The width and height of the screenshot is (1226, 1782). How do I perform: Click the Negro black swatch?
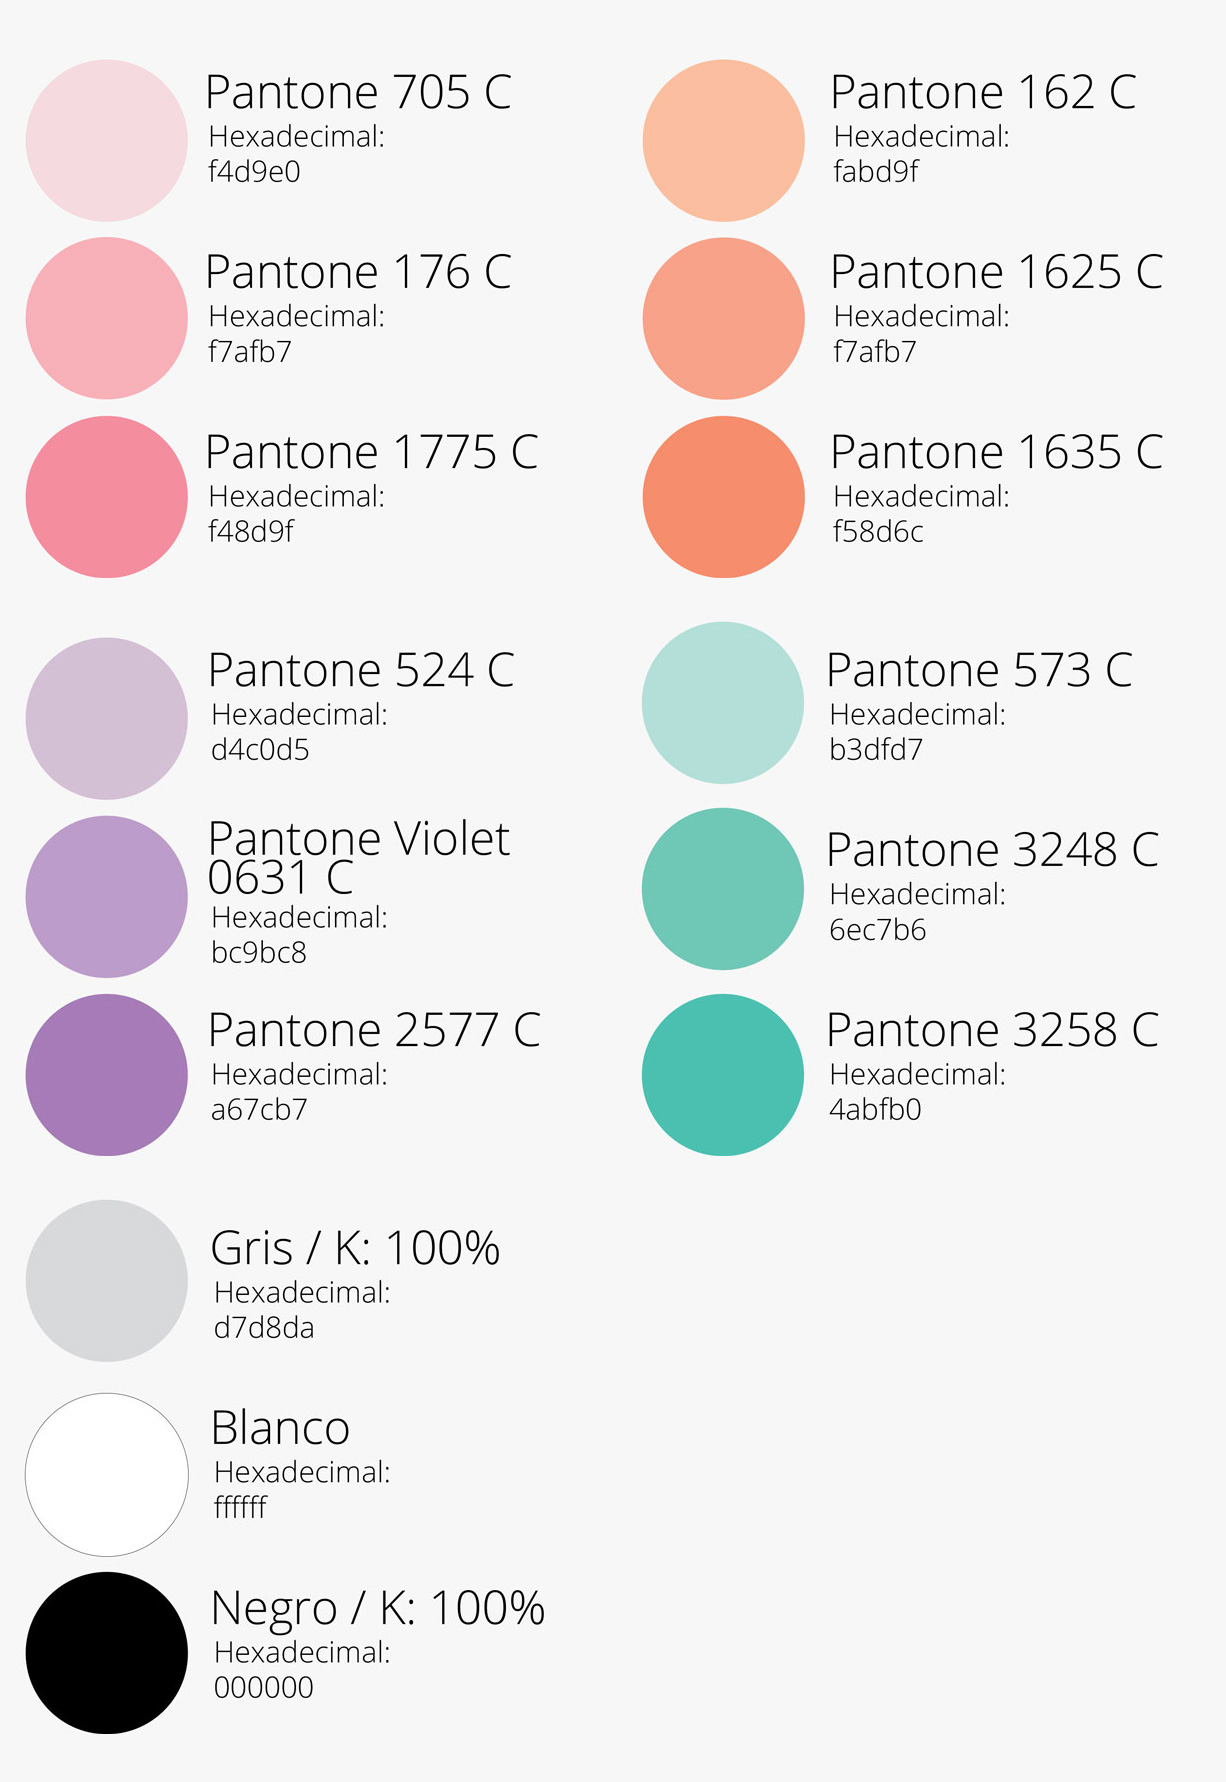(x=107, y=1653)
